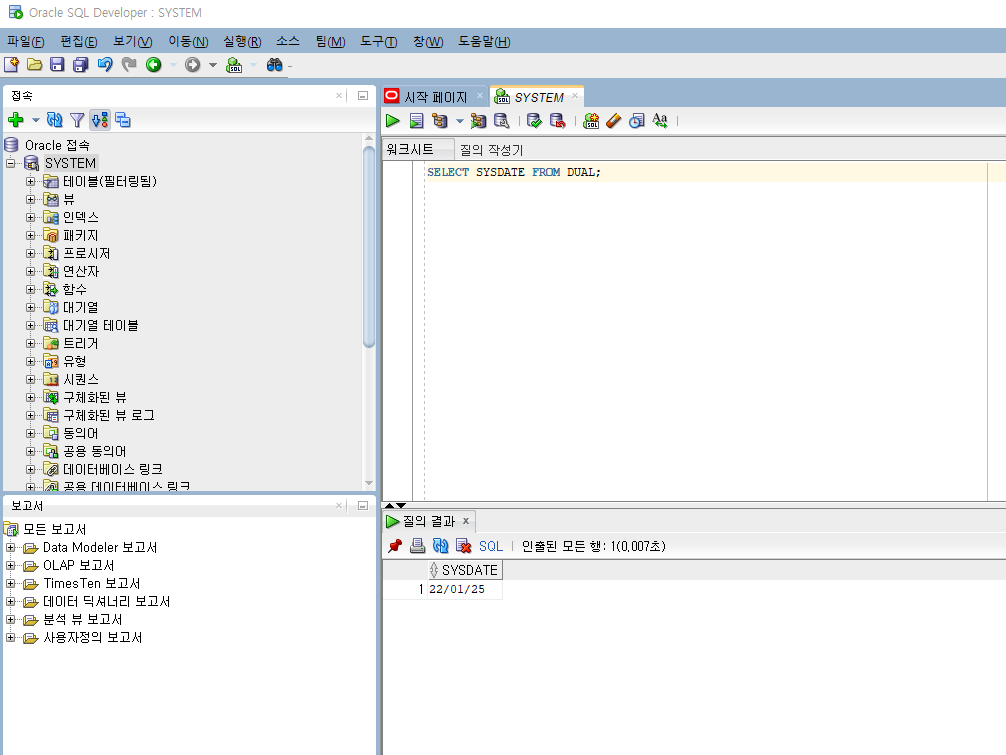Expand the 인덱스 tree node
This screenshot has height=755, width=1006.
30,217
